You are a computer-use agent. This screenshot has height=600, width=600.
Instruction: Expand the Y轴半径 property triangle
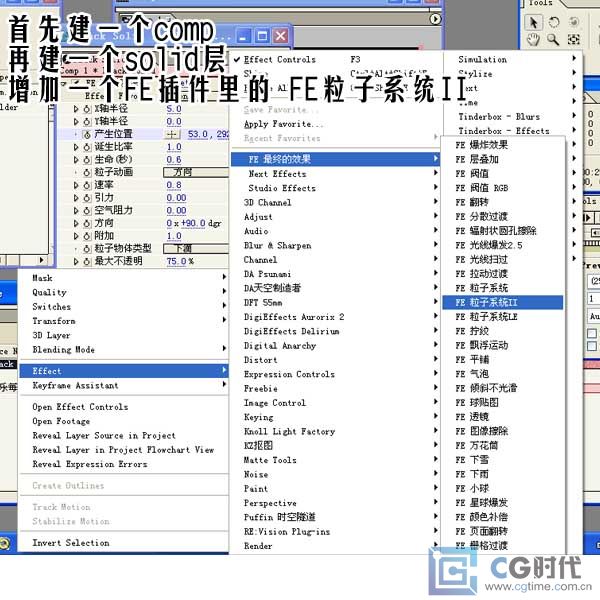pyautogui.click(x=76, y=122)
